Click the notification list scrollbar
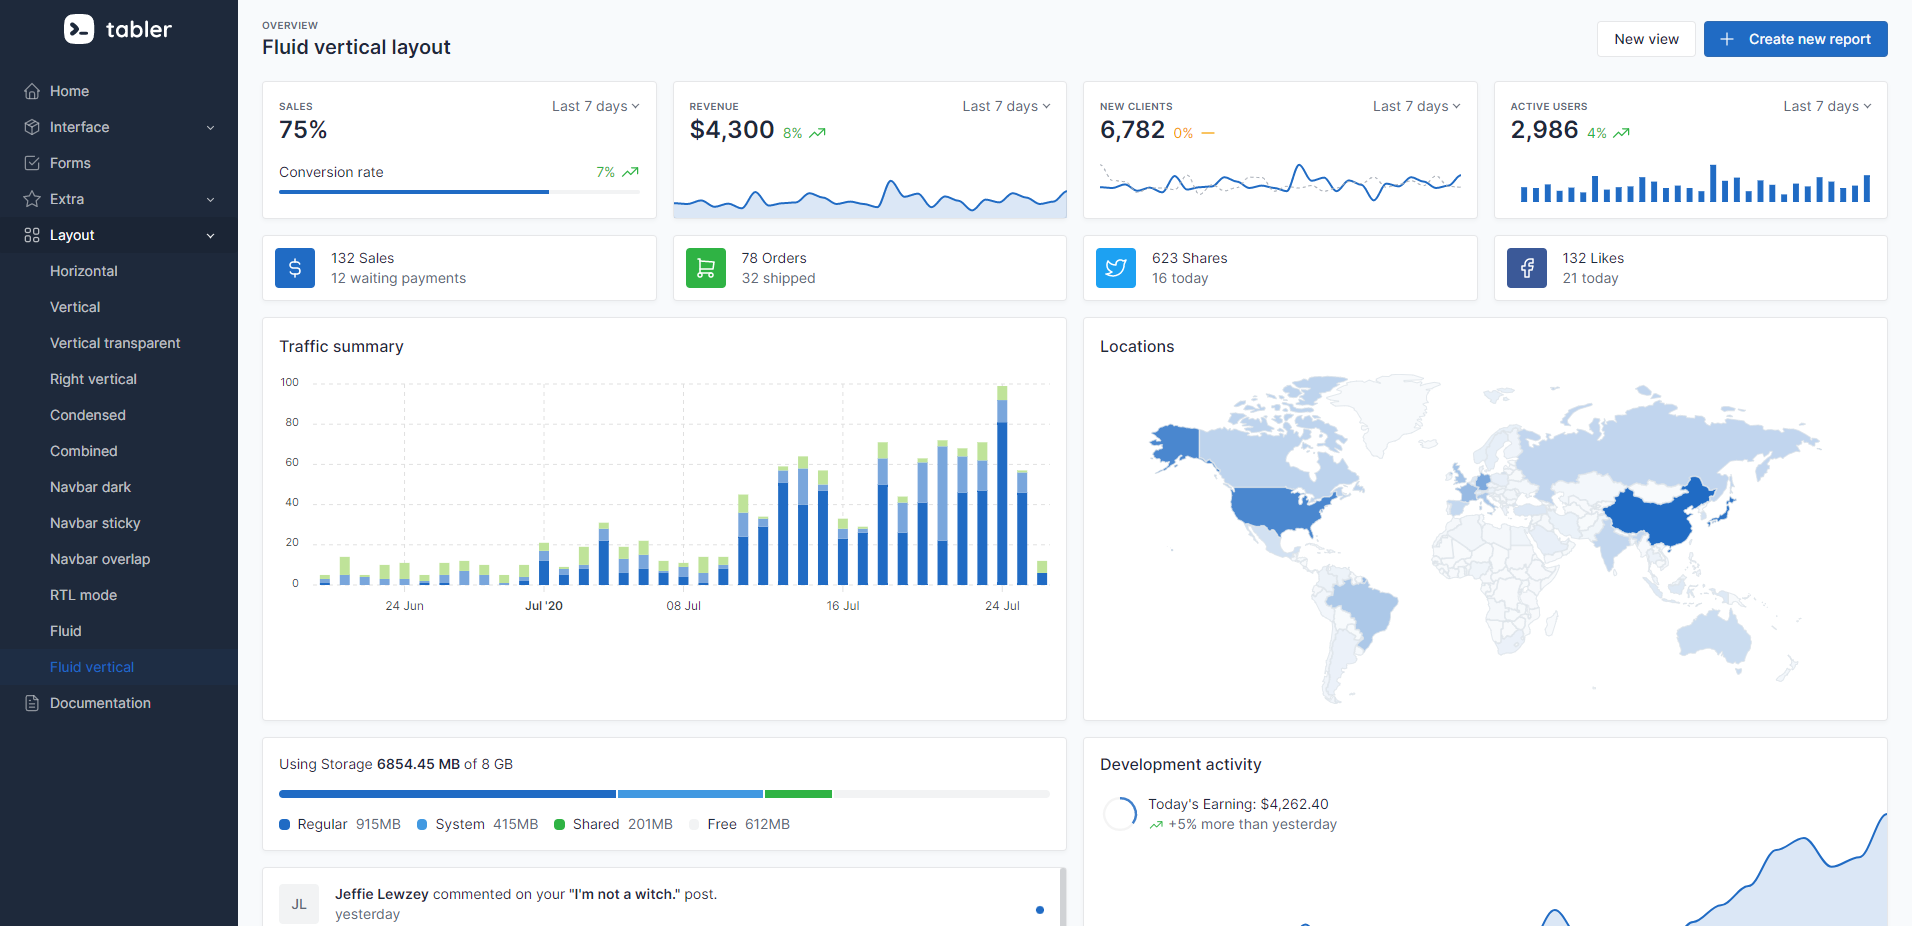The image size is (1912, 926). (1062, 897)
